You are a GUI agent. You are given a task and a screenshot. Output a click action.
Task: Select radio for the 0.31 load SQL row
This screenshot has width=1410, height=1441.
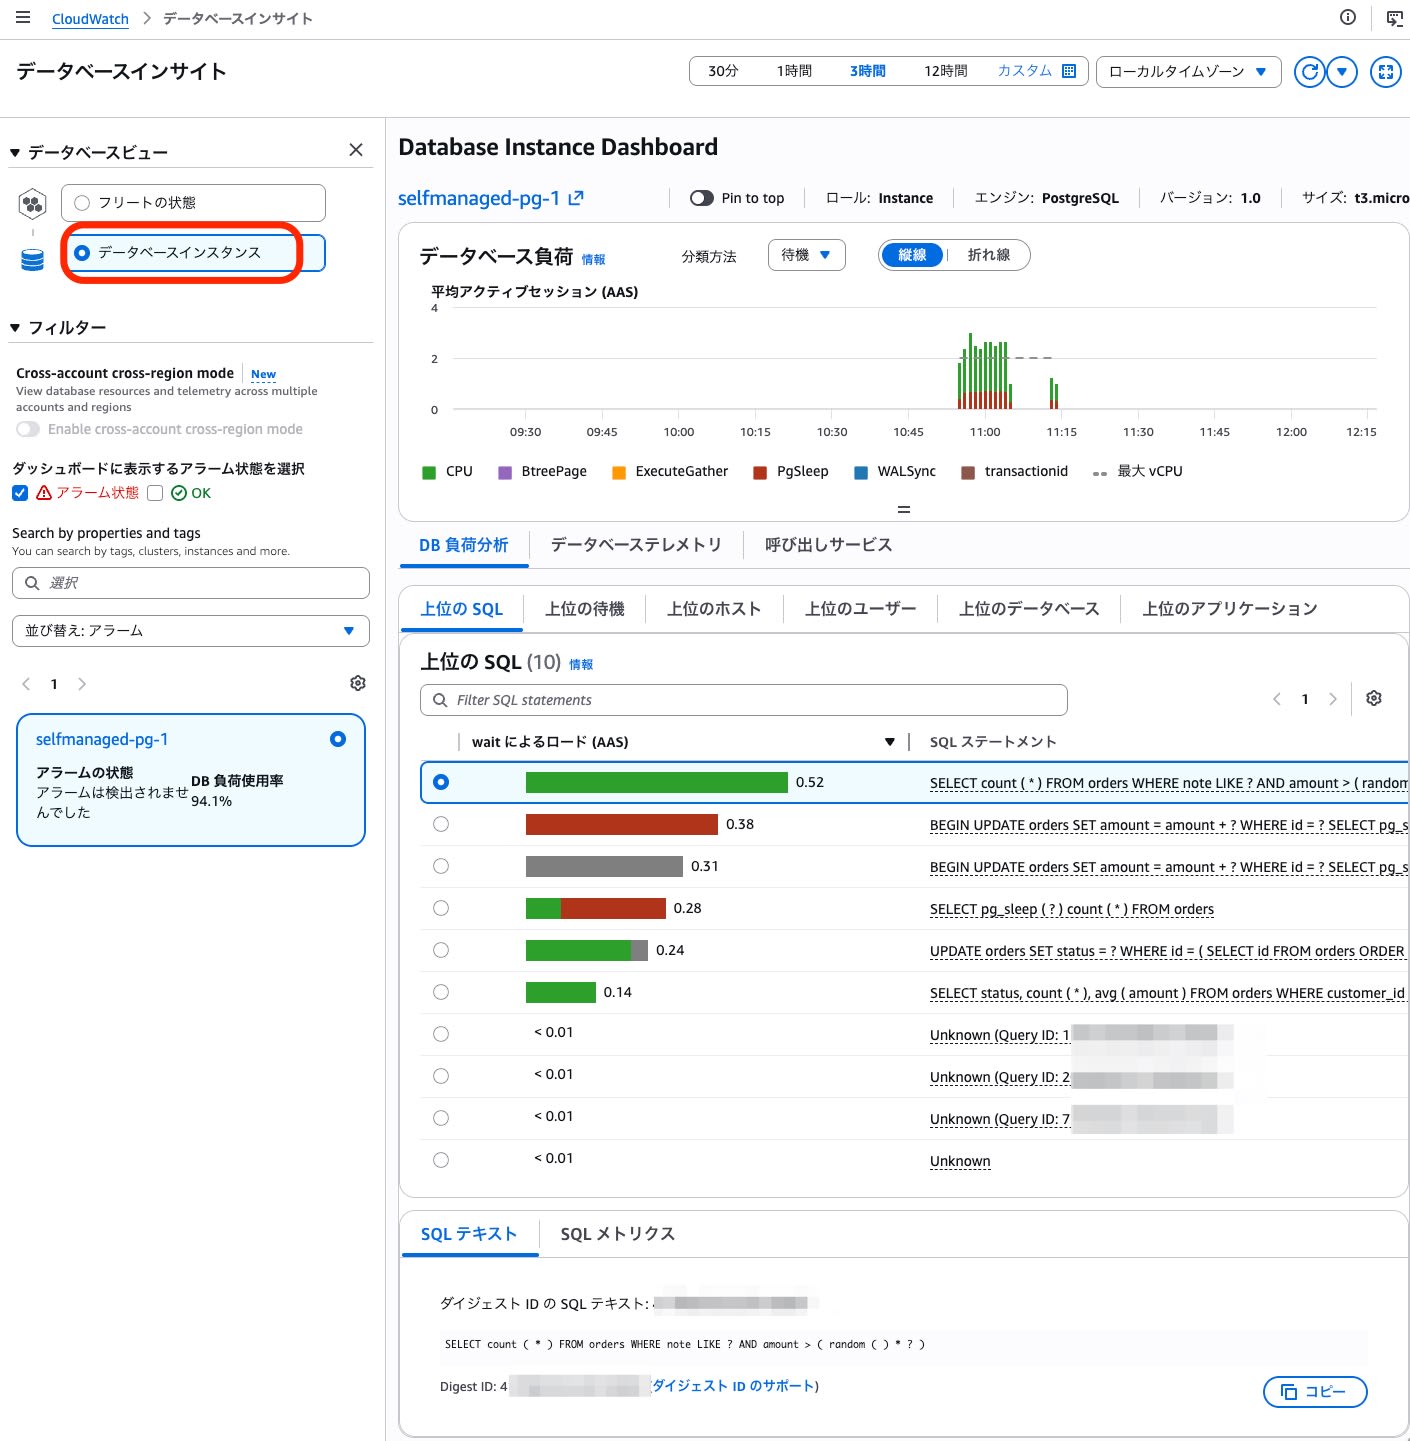(441, 866)
